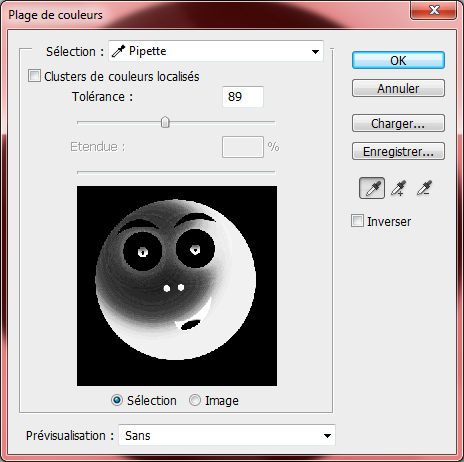Open the Sélection Pipette dropdown
Screen dimensions: 464x462
pos(216,51)
